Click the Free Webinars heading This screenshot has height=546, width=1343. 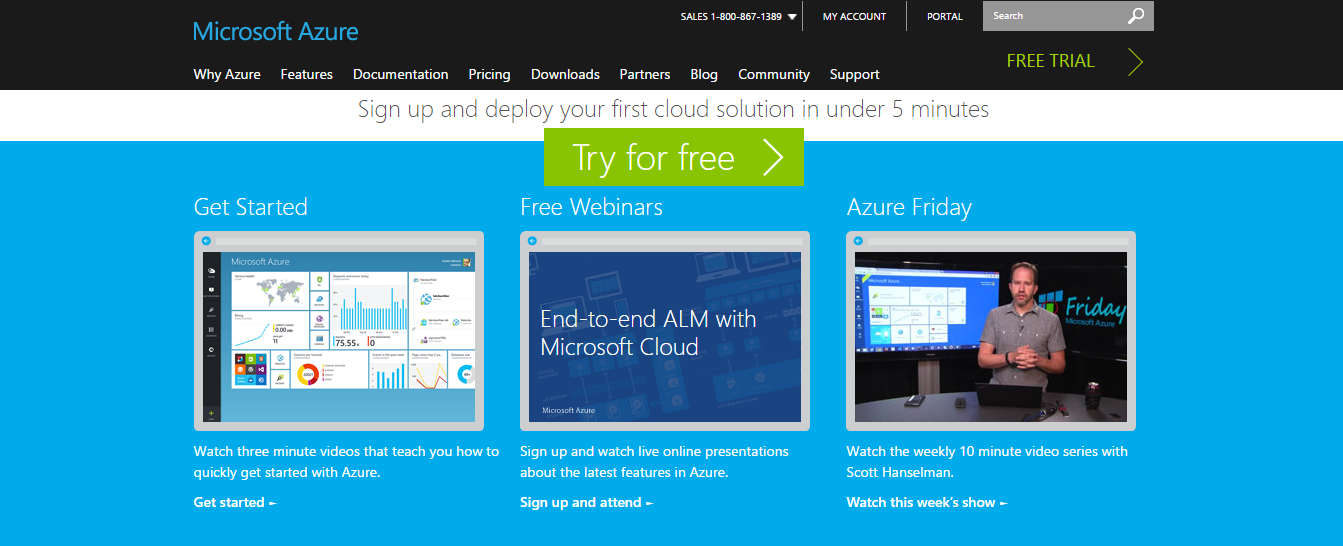pyautogui.click(x=591, y=207)
